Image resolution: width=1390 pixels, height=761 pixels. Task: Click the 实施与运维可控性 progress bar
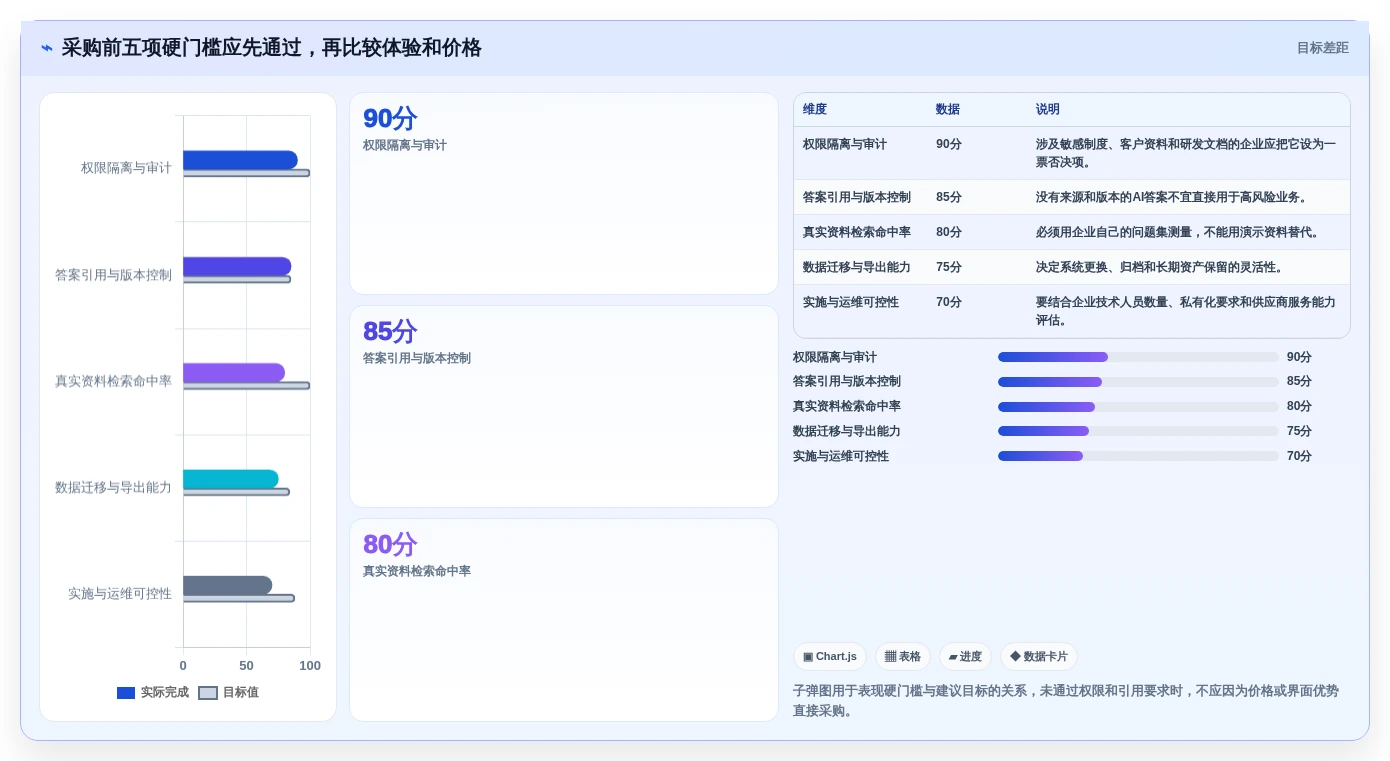click(1138, 456)
